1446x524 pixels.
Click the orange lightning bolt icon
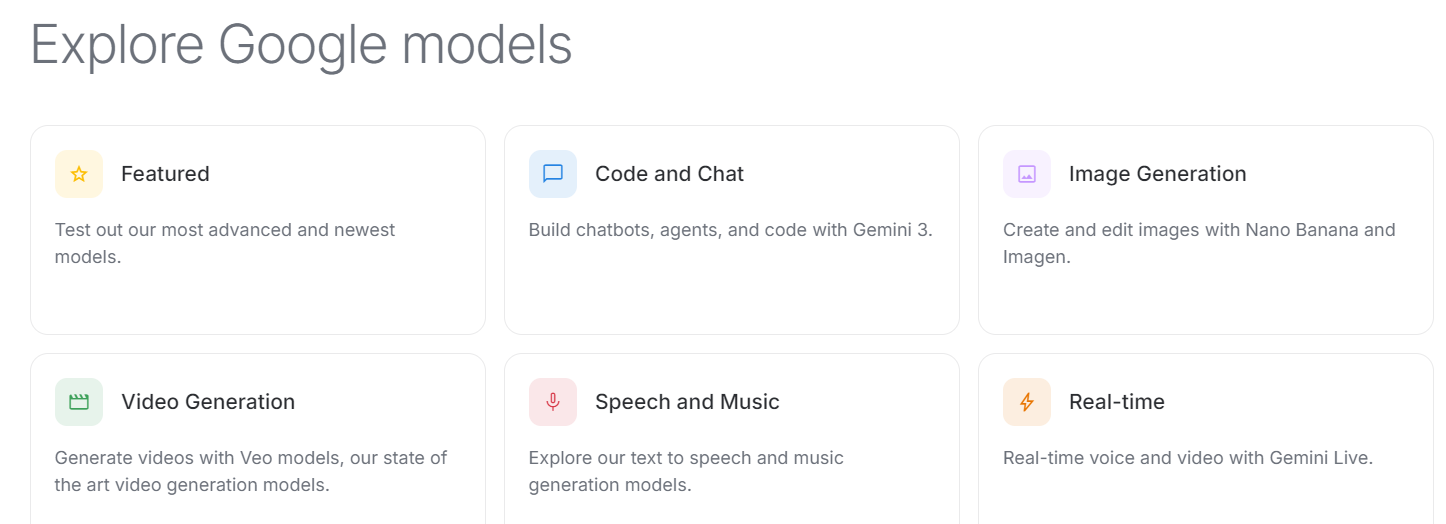1027,402
